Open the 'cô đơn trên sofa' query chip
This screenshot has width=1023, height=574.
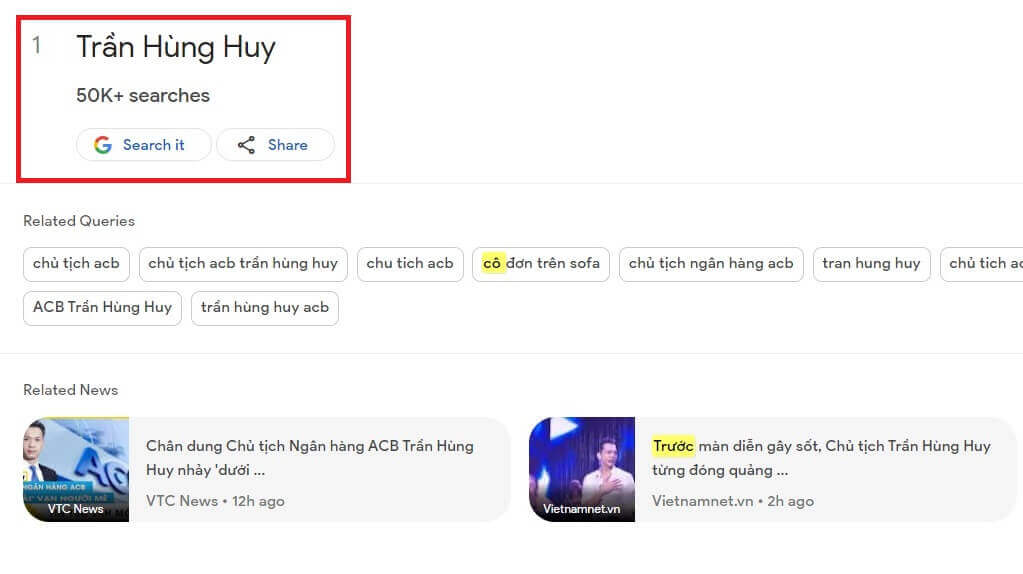[541, 264]
